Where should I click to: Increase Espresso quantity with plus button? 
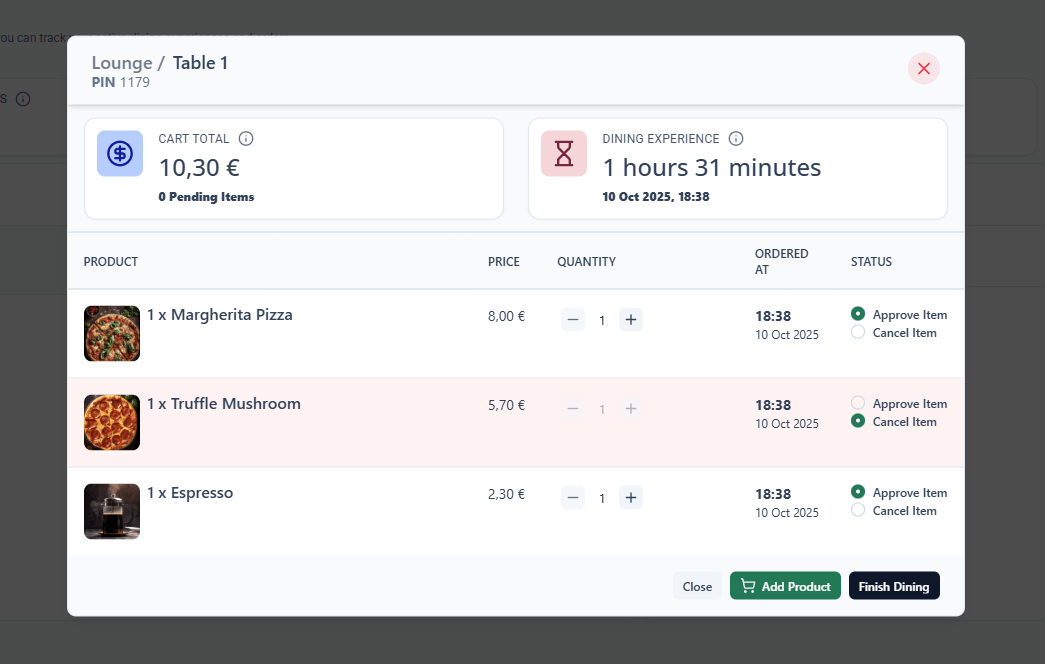coord(630,497)
